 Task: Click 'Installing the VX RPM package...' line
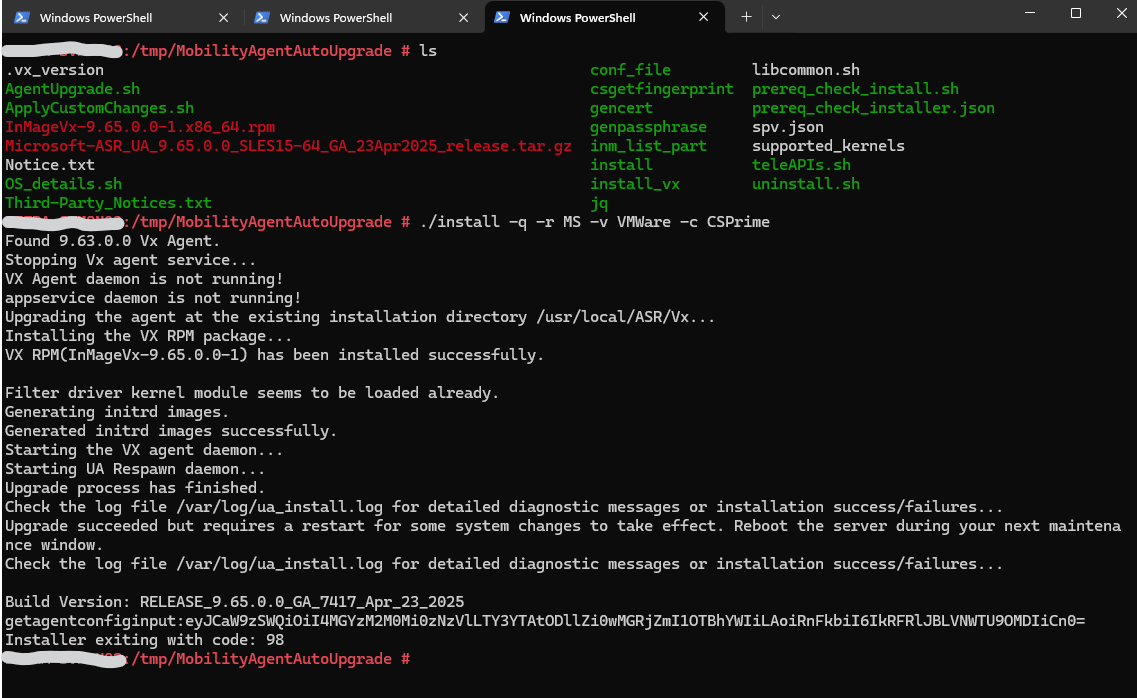click(149, 336)
